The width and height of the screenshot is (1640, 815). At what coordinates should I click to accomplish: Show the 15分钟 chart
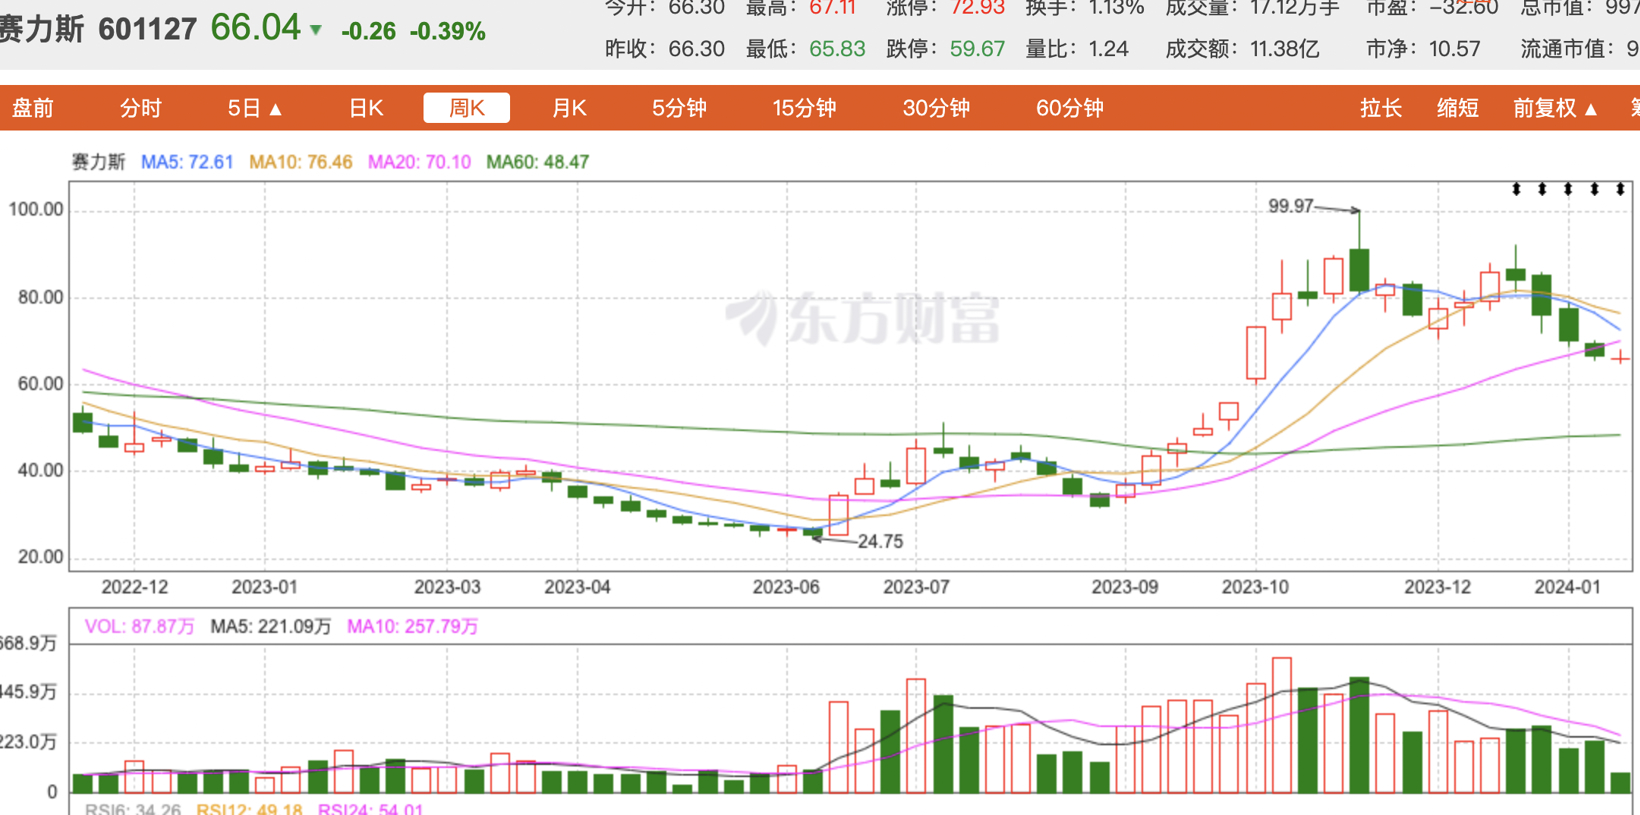804,108
